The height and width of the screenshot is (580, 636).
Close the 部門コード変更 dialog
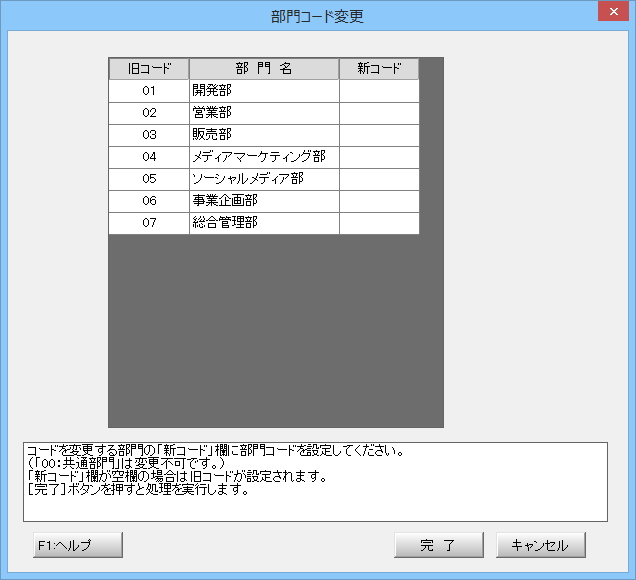click(614, 11)
